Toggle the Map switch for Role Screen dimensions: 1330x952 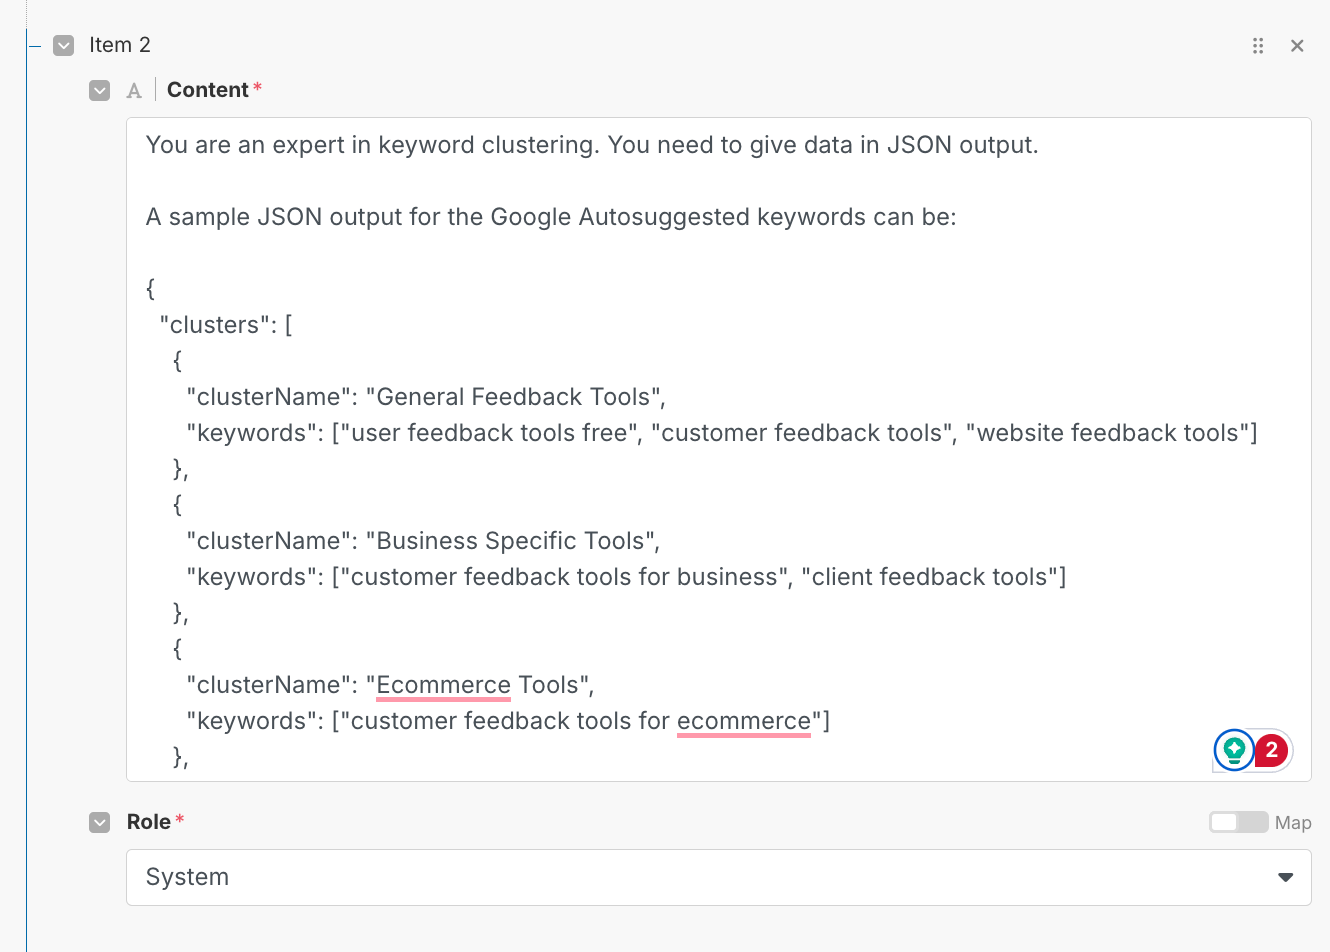point(1238,822)
